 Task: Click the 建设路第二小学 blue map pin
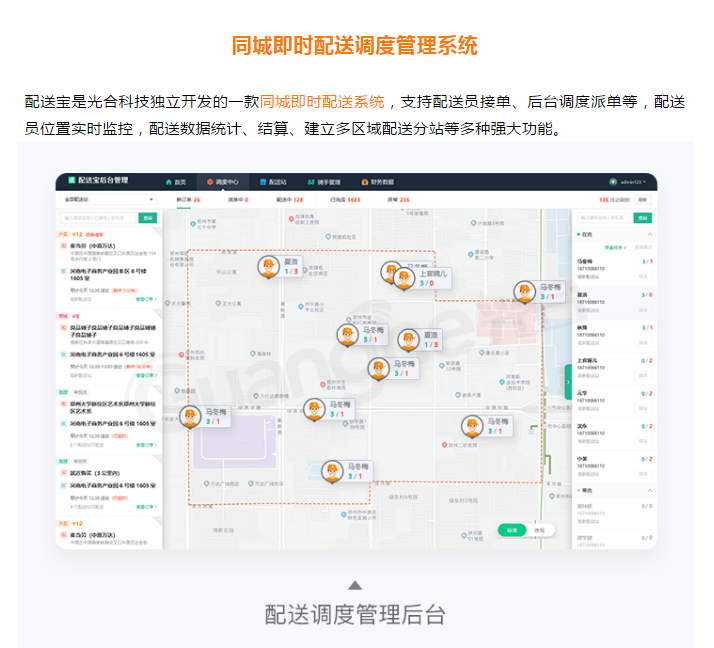point(470,255)
